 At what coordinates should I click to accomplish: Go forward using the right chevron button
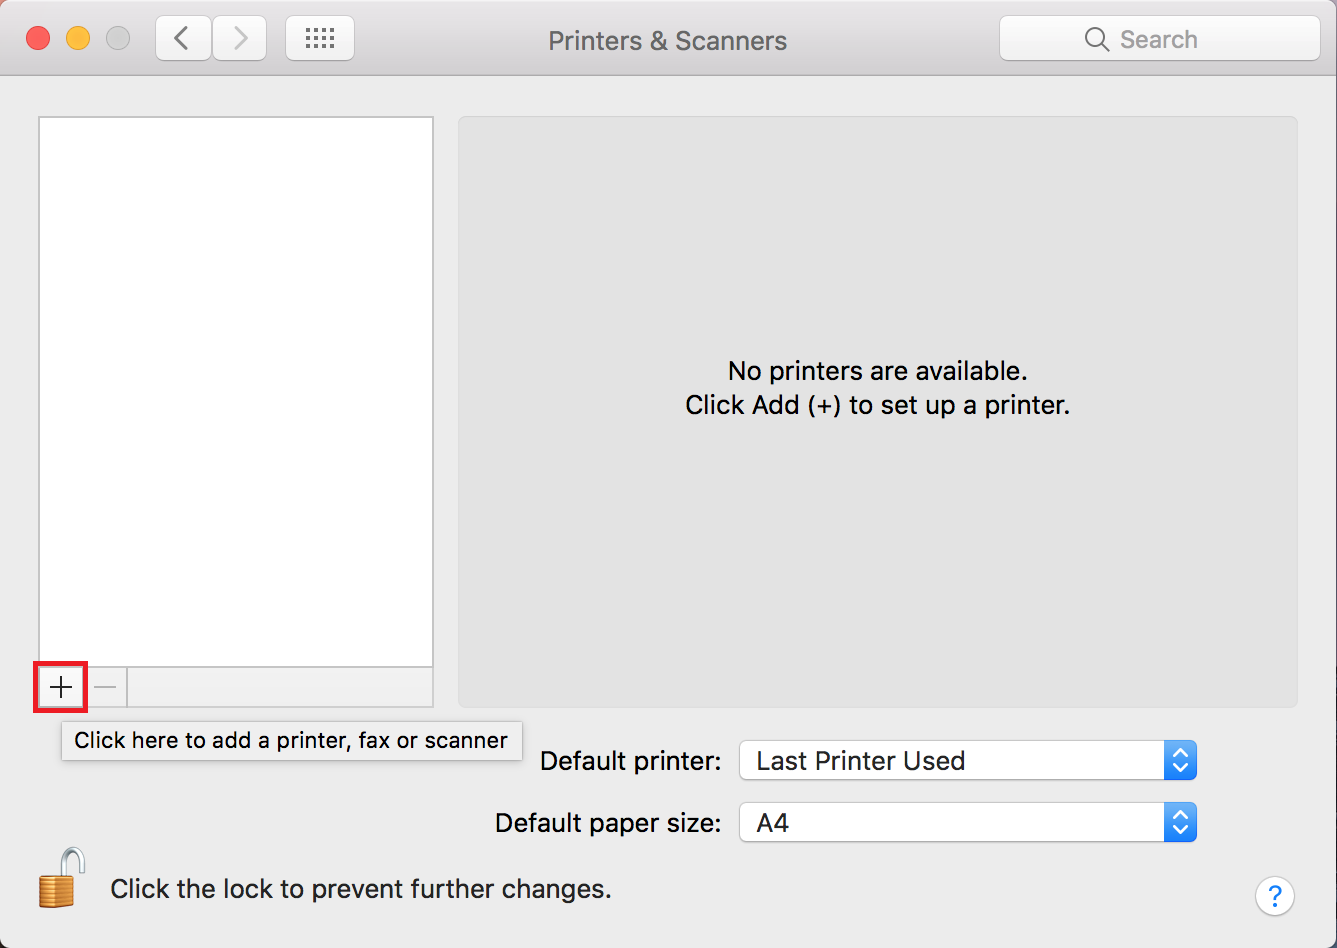(239, 39)
